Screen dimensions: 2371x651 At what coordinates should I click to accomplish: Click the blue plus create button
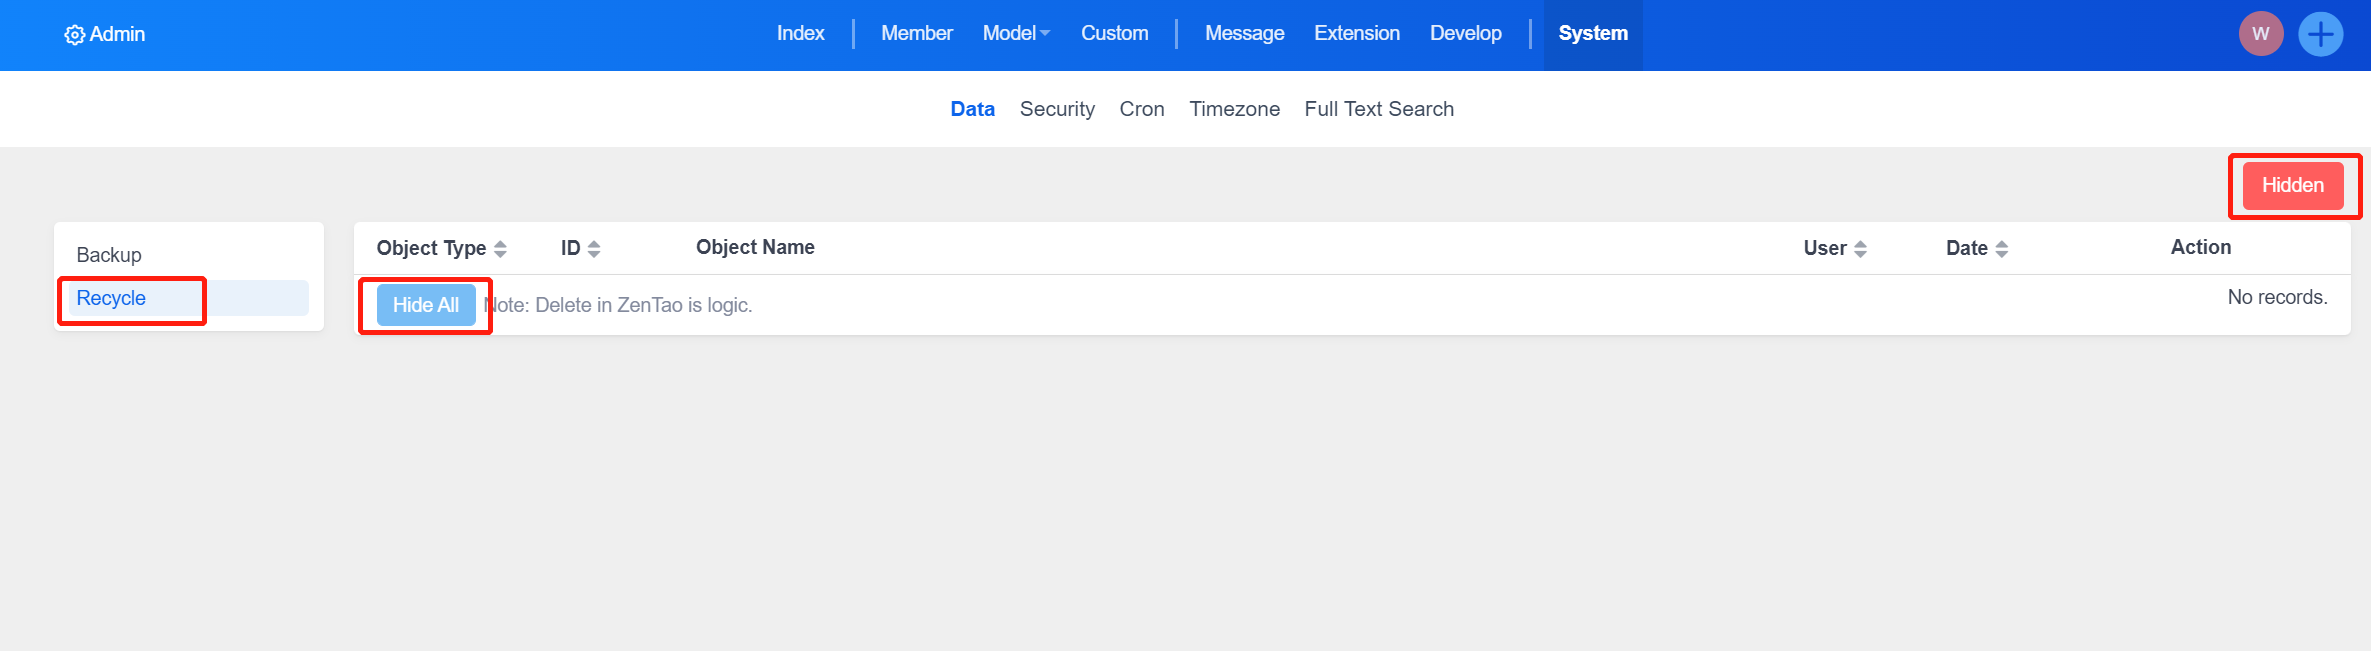pyautogui.click(x=2320, y=34)
